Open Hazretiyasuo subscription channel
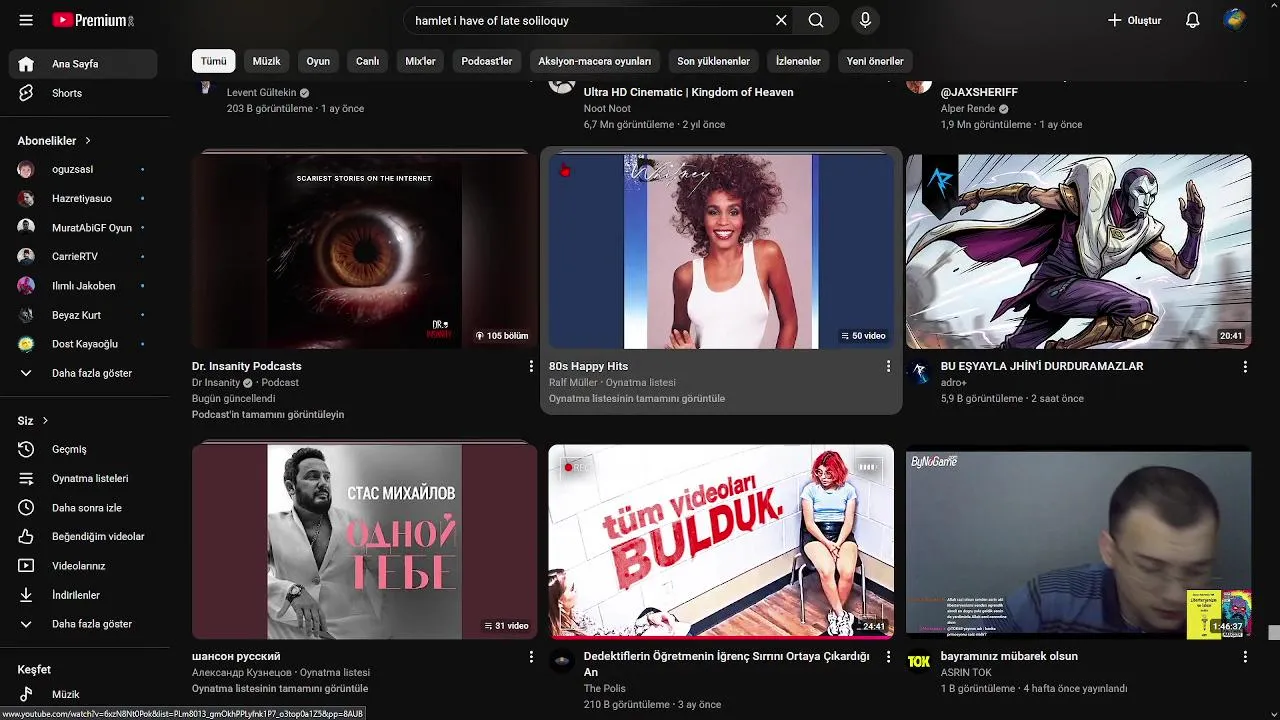Screen dimensions: 1280x720 pyautogui.click(x=84, y=199)
